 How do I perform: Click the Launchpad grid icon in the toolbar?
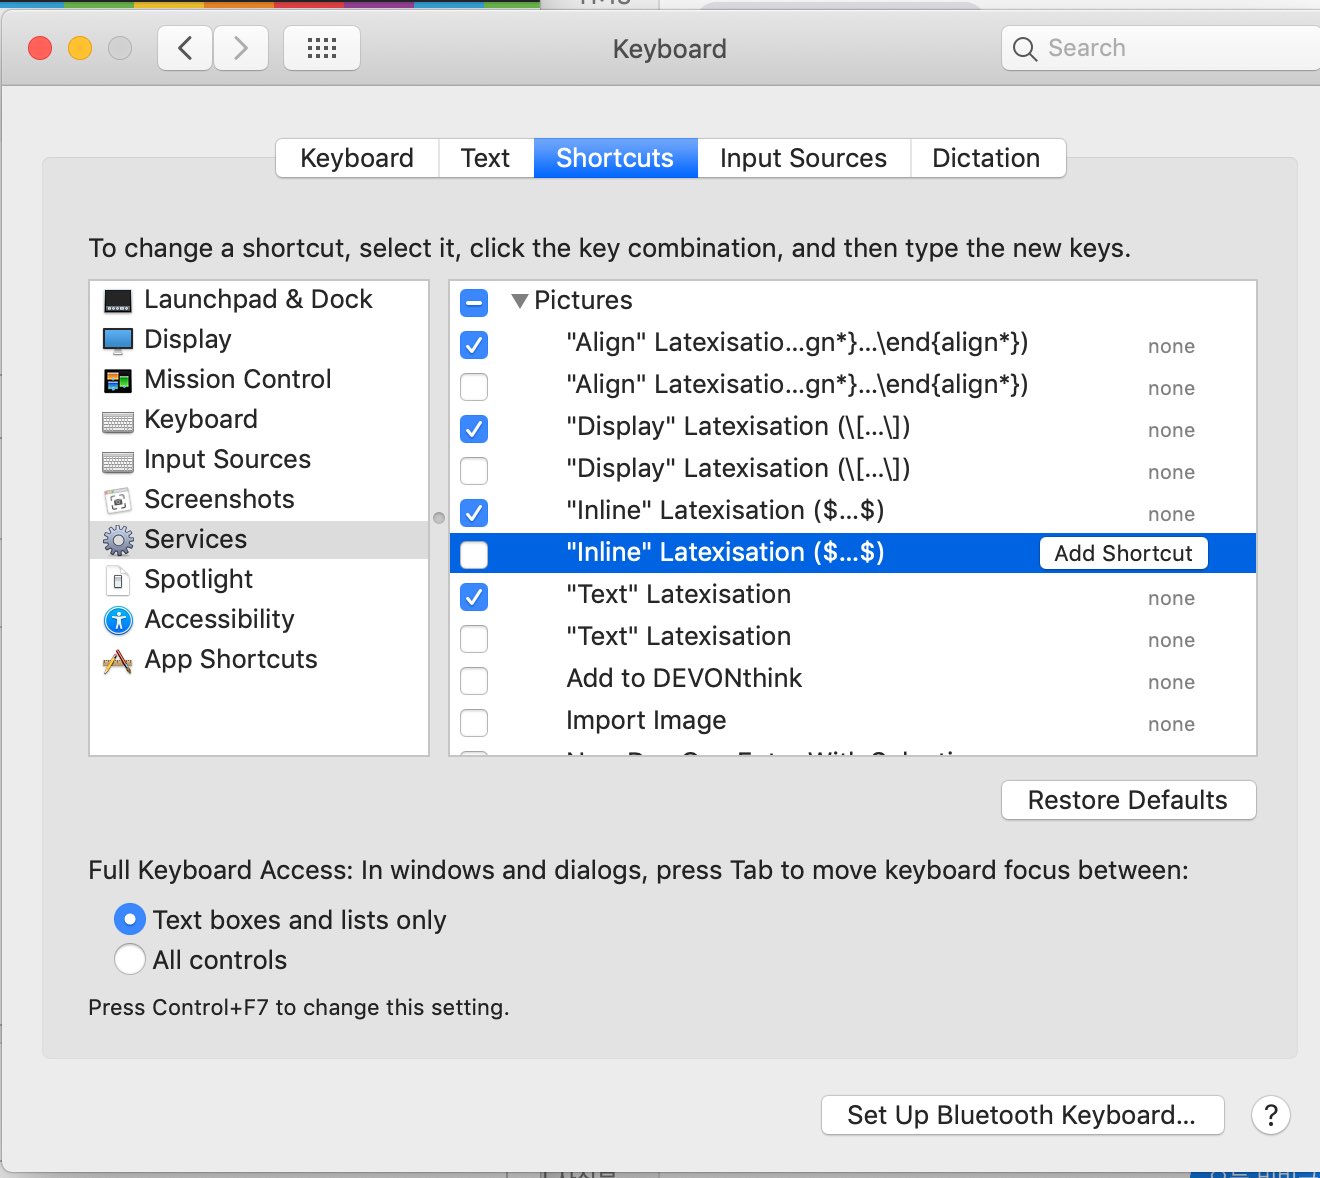point(321,47)
